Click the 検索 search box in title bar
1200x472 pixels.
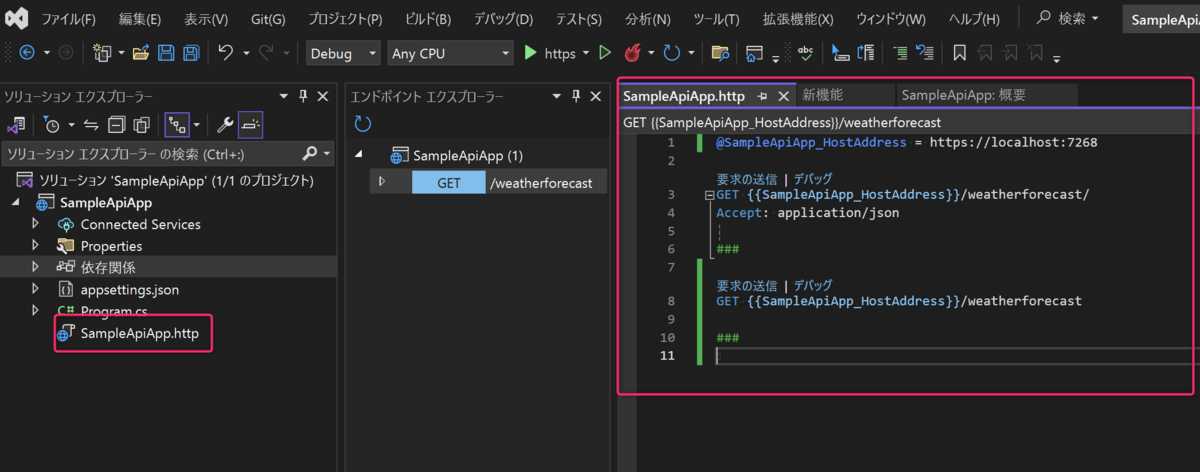(1069, 19)
